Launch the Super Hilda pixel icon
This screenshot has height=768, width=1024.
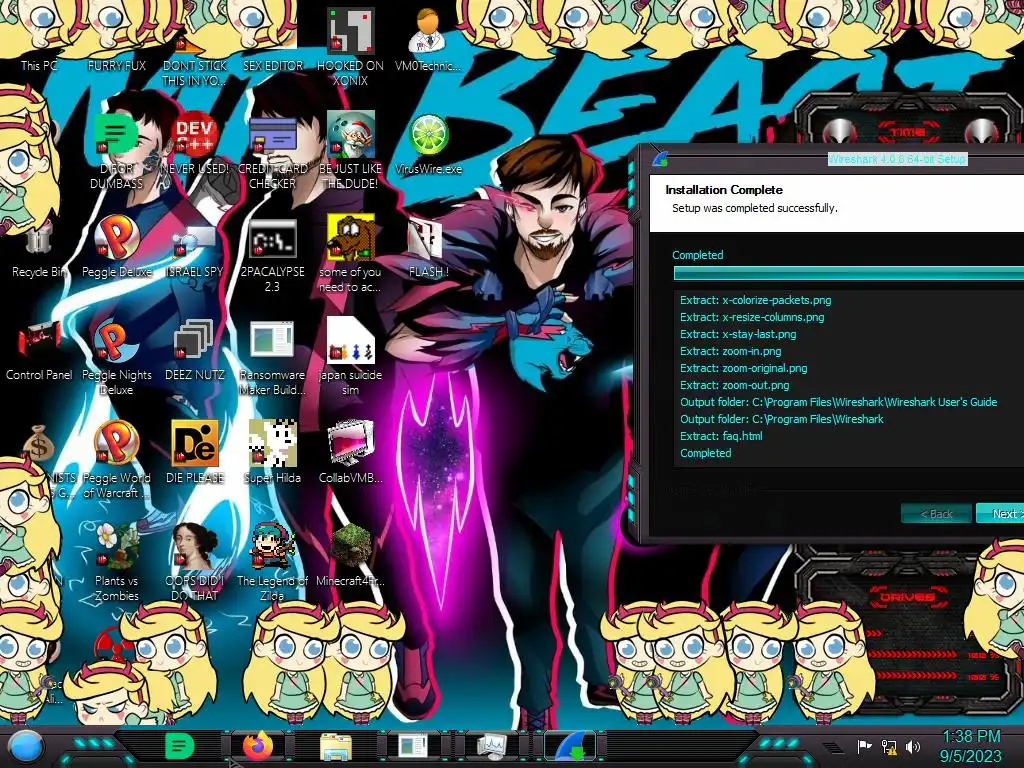click(x=272, y=443)
